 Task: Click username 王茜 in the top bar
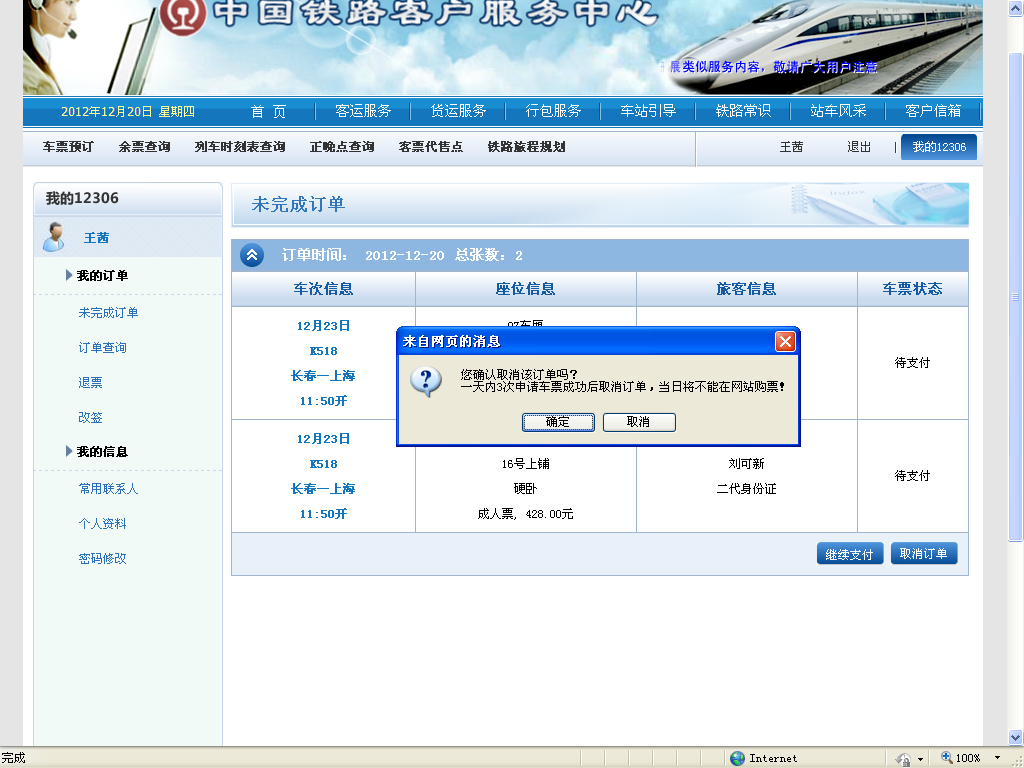click(x=791, y=147)
